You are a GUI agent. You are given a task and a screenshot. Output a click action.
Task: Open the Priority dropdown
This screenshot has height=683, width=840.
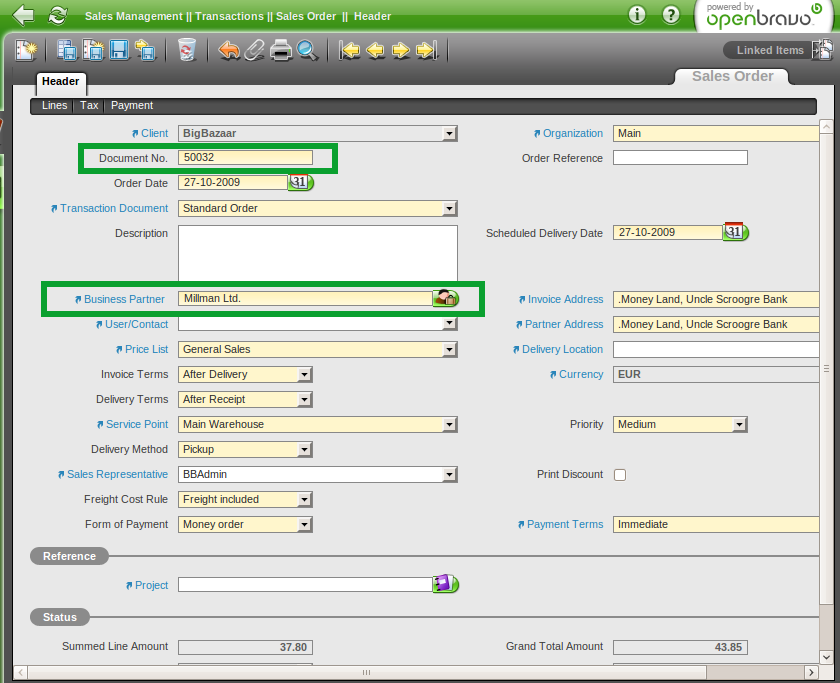(740, 425)
